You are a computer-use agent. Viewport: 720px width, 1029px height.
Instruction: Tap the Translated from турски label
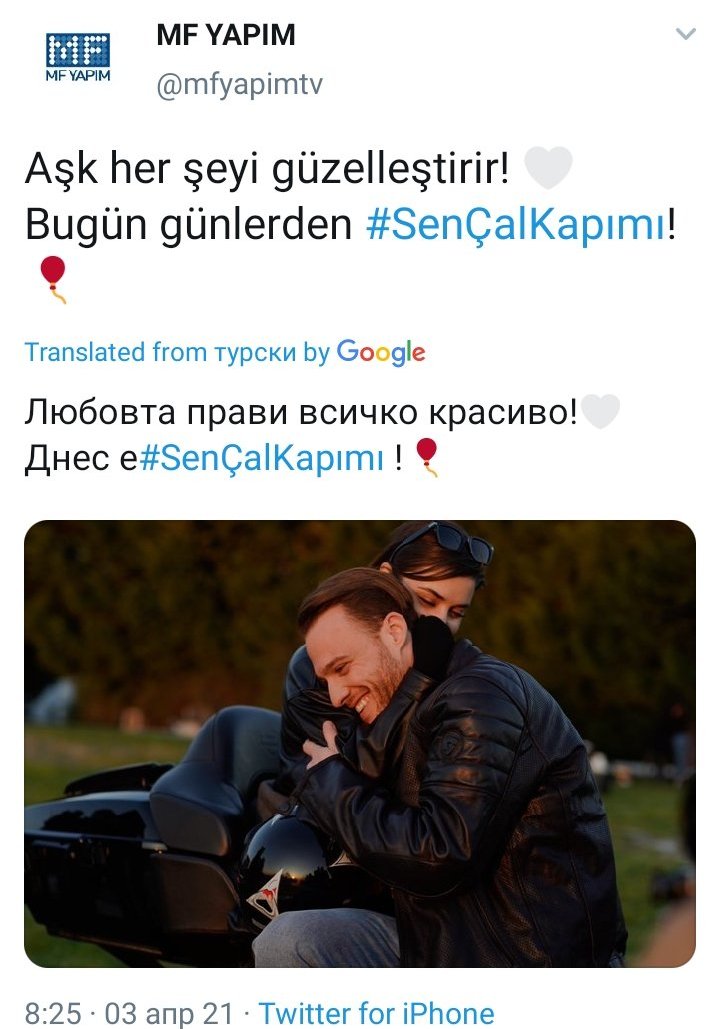[177, 352]
